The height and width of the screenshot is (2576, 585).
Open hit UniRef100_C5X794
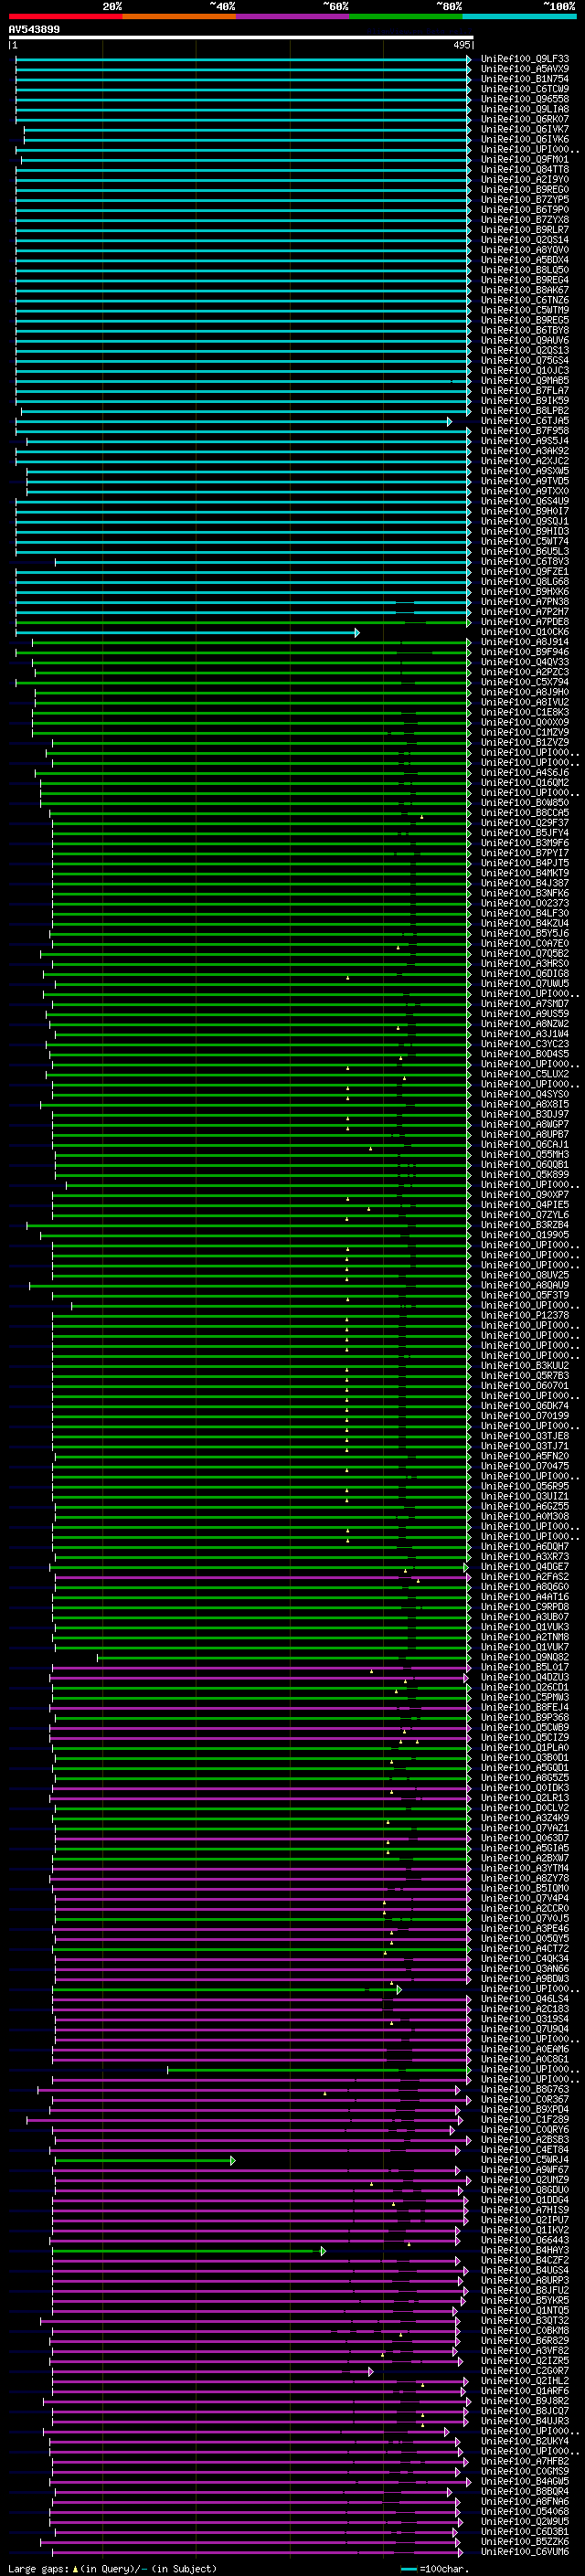[x=525, y=682]
